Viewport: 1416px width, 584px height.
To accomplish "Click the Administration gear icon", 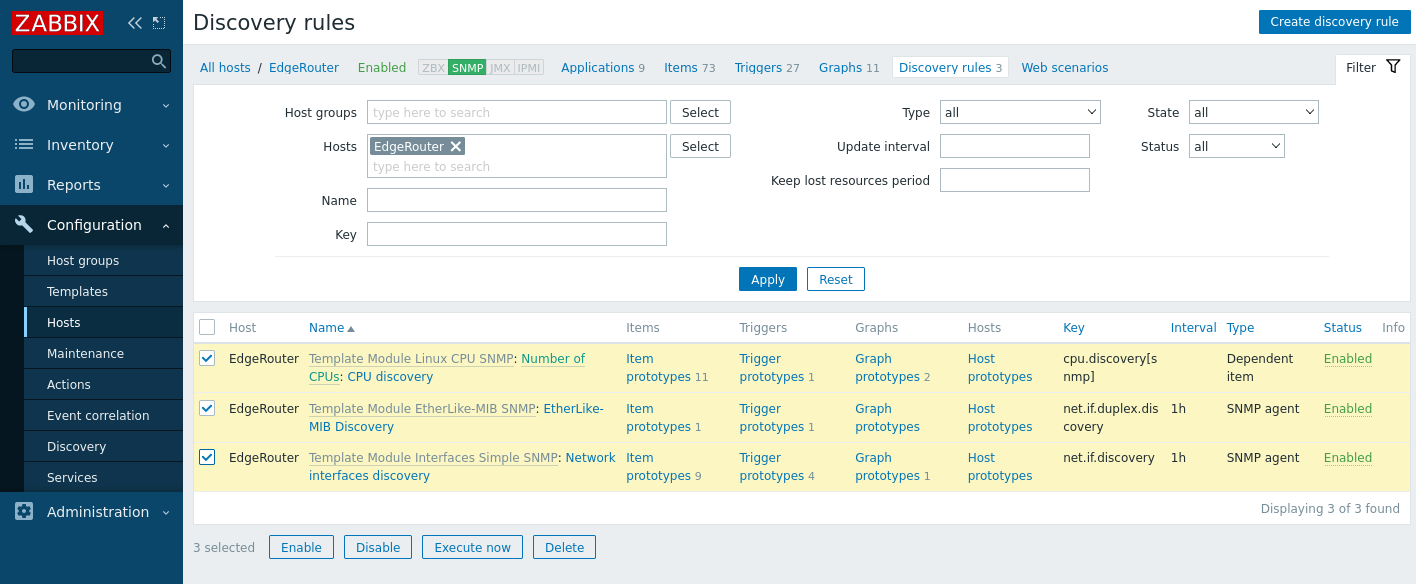I will coord(24,512).
